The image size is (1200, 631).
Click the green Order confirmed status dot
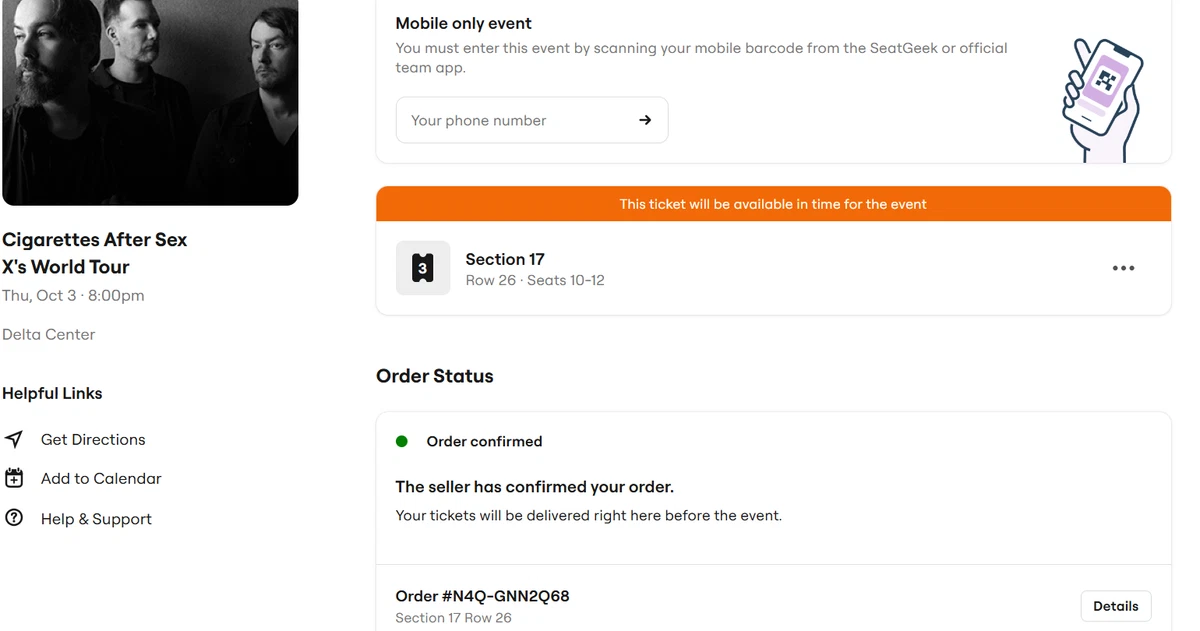coord(402,441)
